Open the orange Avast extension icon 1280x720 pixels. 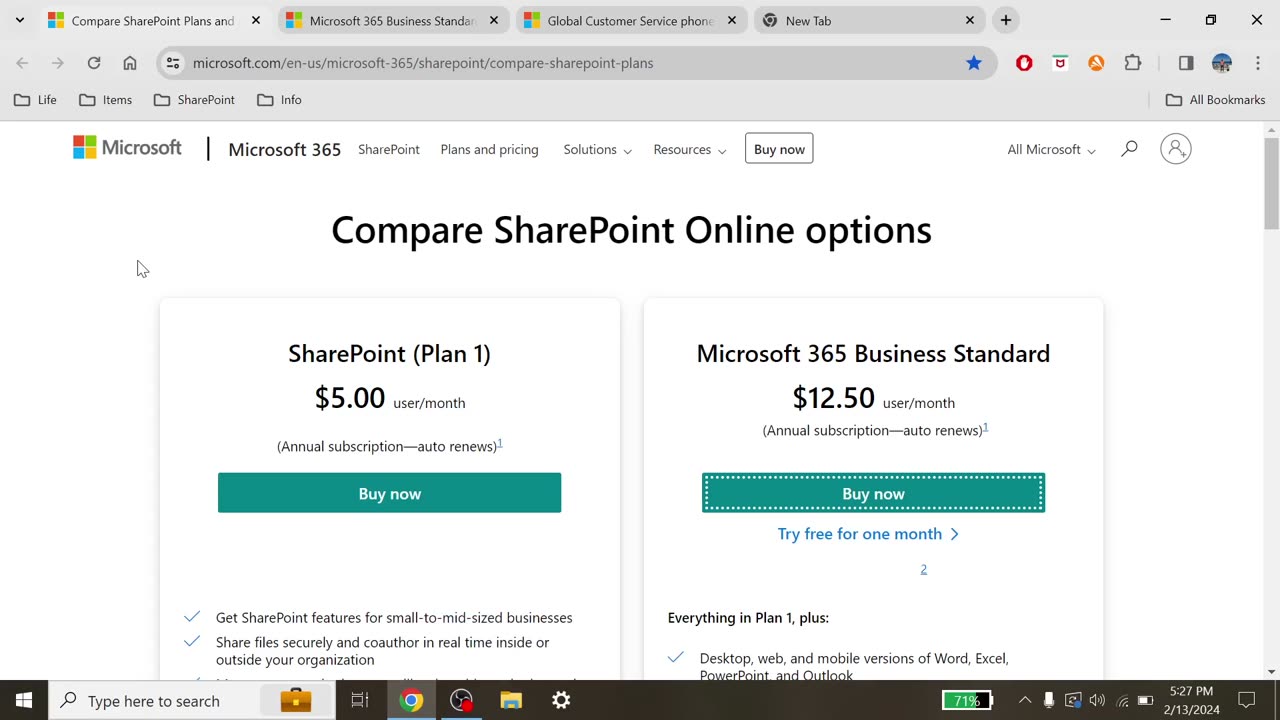(x=1096, y=63)
